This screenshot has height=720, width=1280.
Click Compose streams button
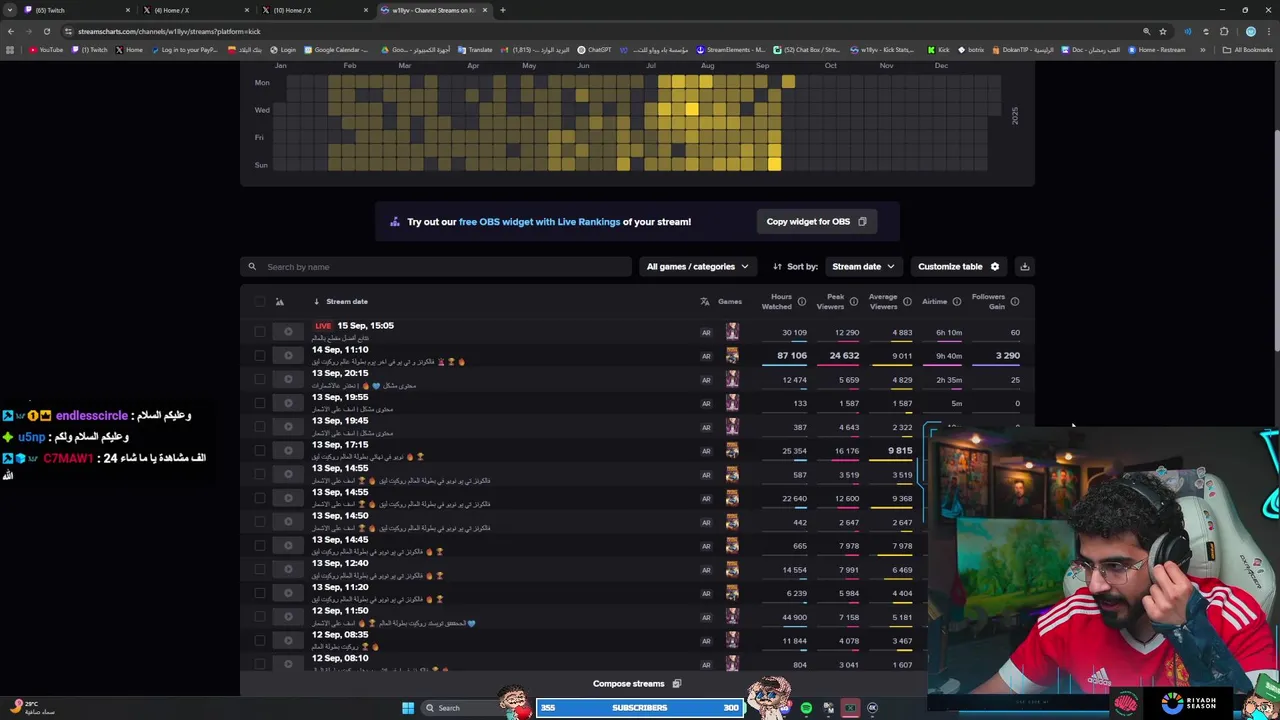click(637, 684)
